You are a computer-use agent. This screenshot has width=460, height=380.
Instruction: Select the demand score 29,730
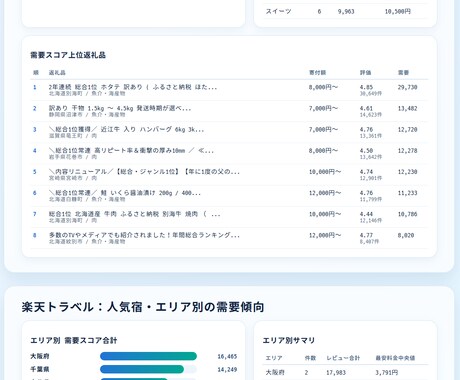(407, 87)
